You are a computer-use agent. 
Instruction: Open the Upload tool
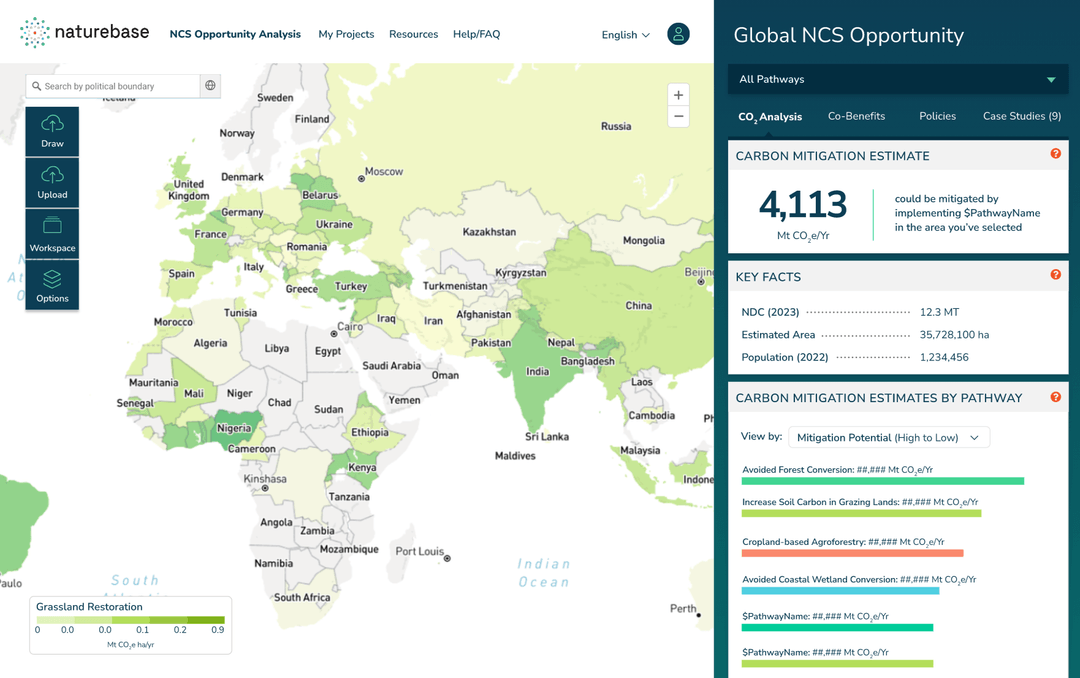(x=52, y=183)
